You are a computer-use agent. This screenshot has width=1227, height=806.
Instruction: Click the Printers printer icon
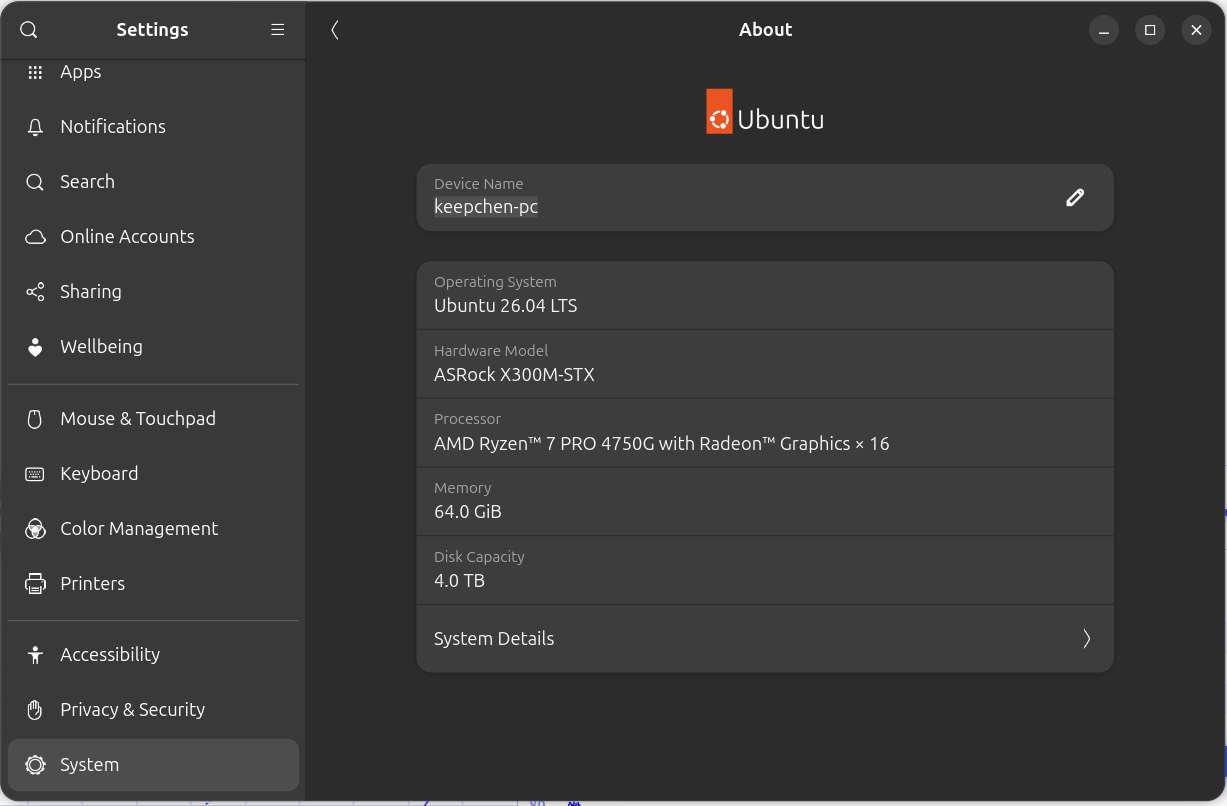pyautogui.click(x=35, y=584)
